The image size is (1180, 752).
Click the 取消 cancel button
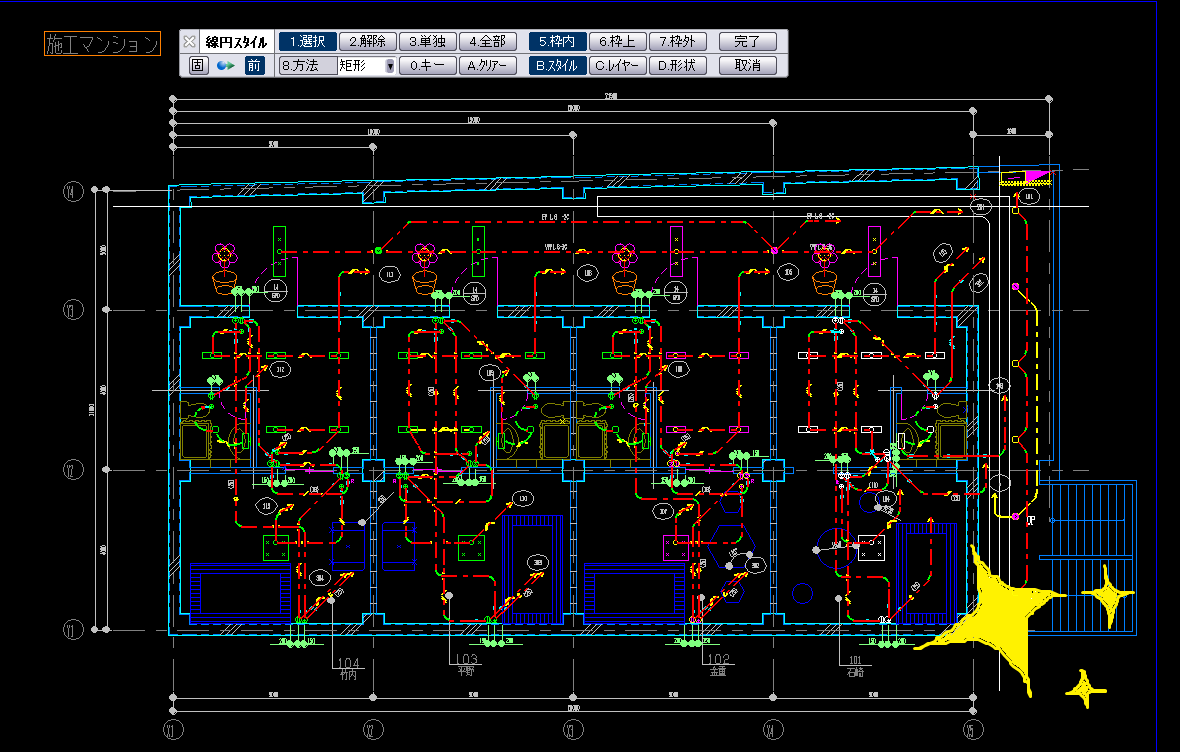click(x=747, y=66)
